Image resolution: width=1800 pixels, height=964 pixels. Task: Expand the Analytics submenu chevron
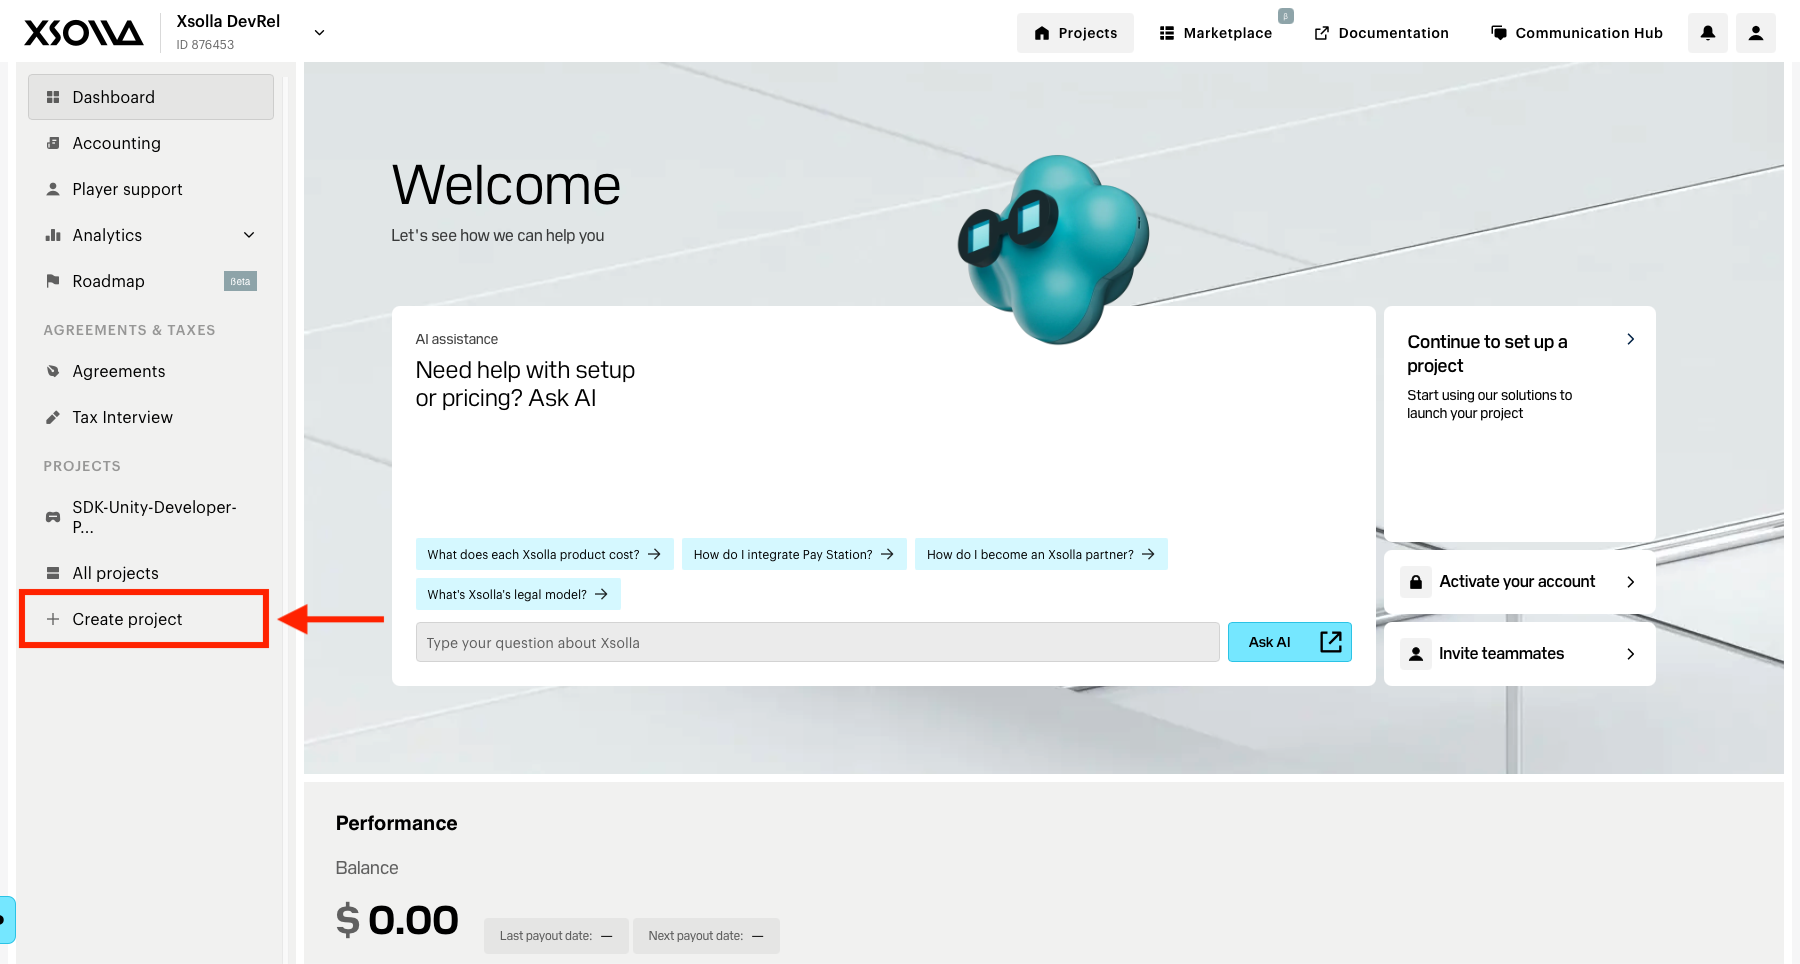coord(249,235)
